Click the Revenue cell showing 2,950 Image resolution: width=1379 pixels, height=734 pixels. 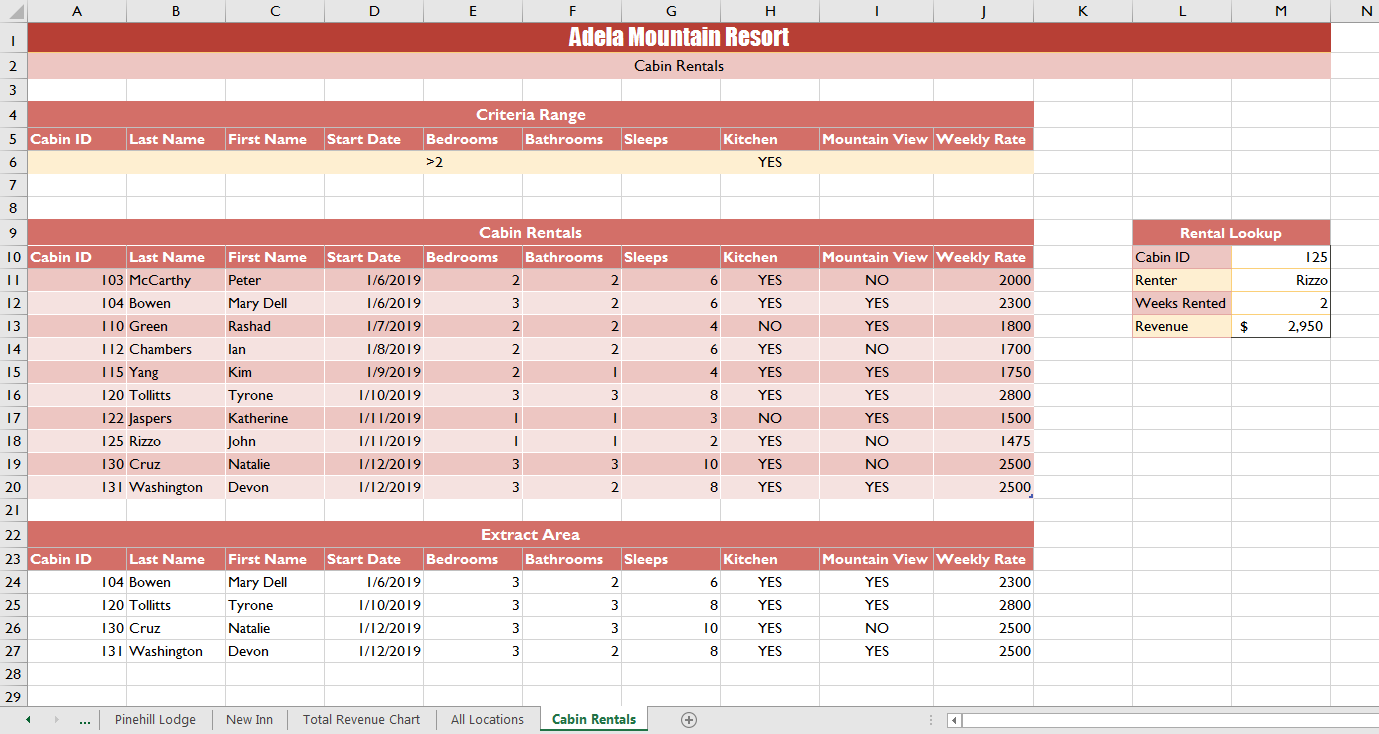[1280, 326]
